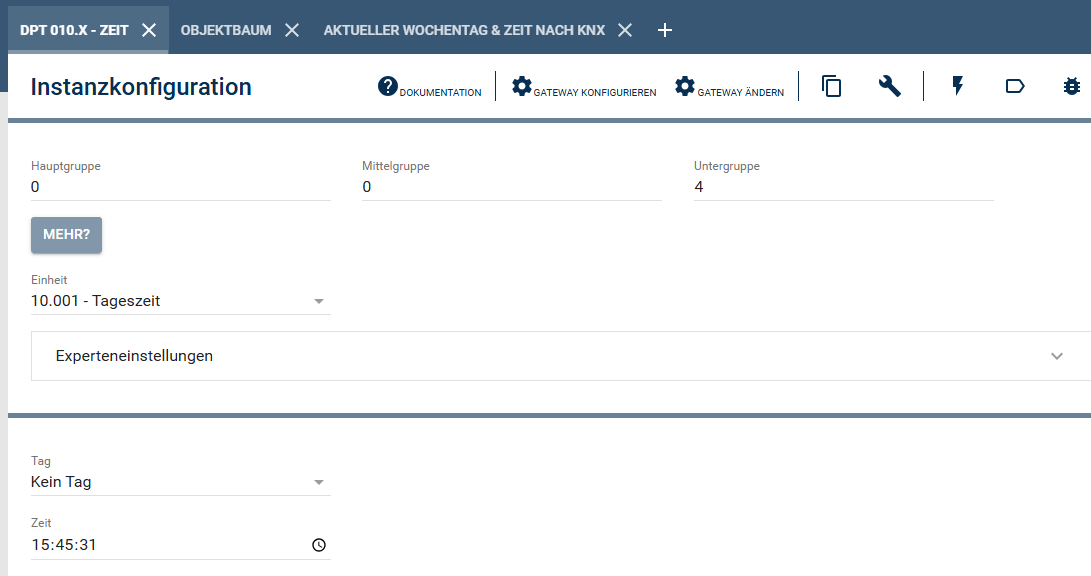Add a new tab with plus button
1091x576 pixels.
(x=665, y=30)
